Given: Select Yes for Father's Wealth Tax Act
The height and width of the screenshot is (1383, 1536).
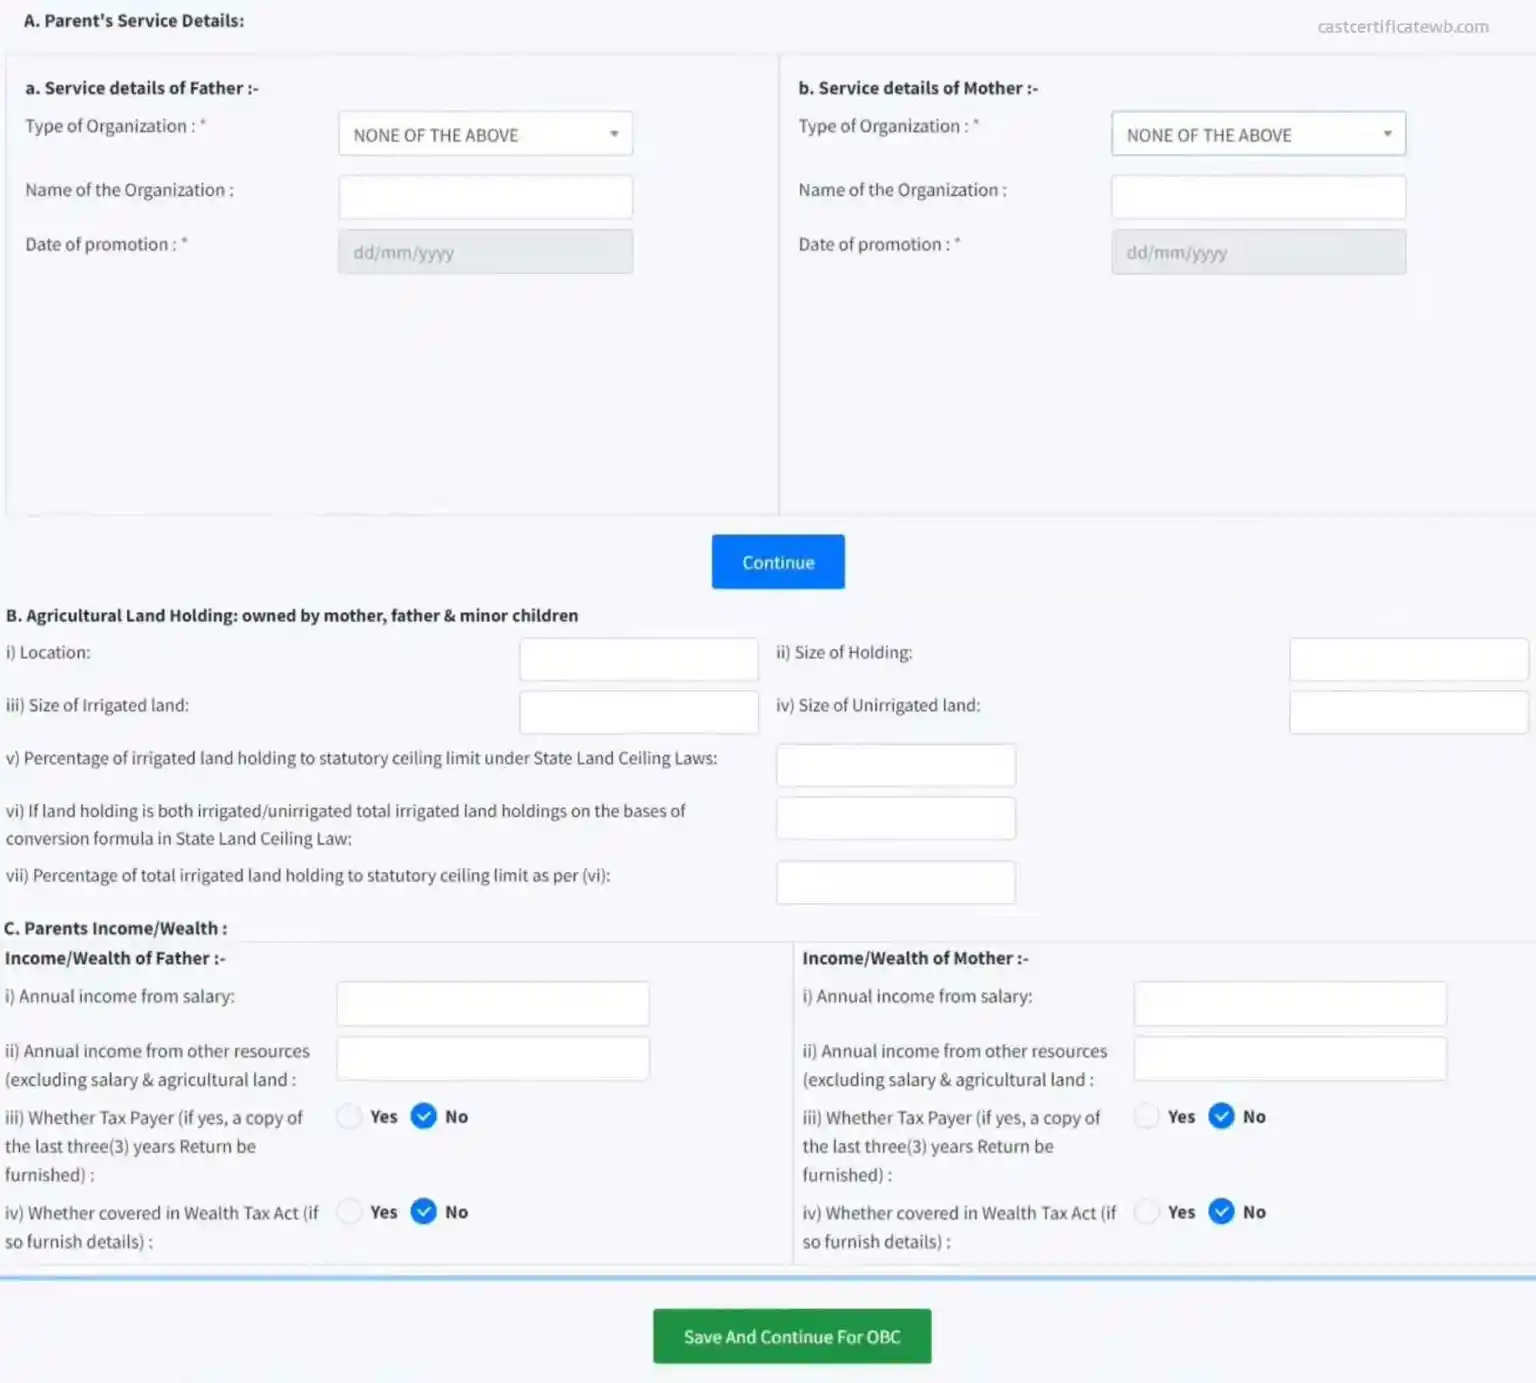Looking at the screenshot, I should pyautogui.click(x=349, y=1211).
